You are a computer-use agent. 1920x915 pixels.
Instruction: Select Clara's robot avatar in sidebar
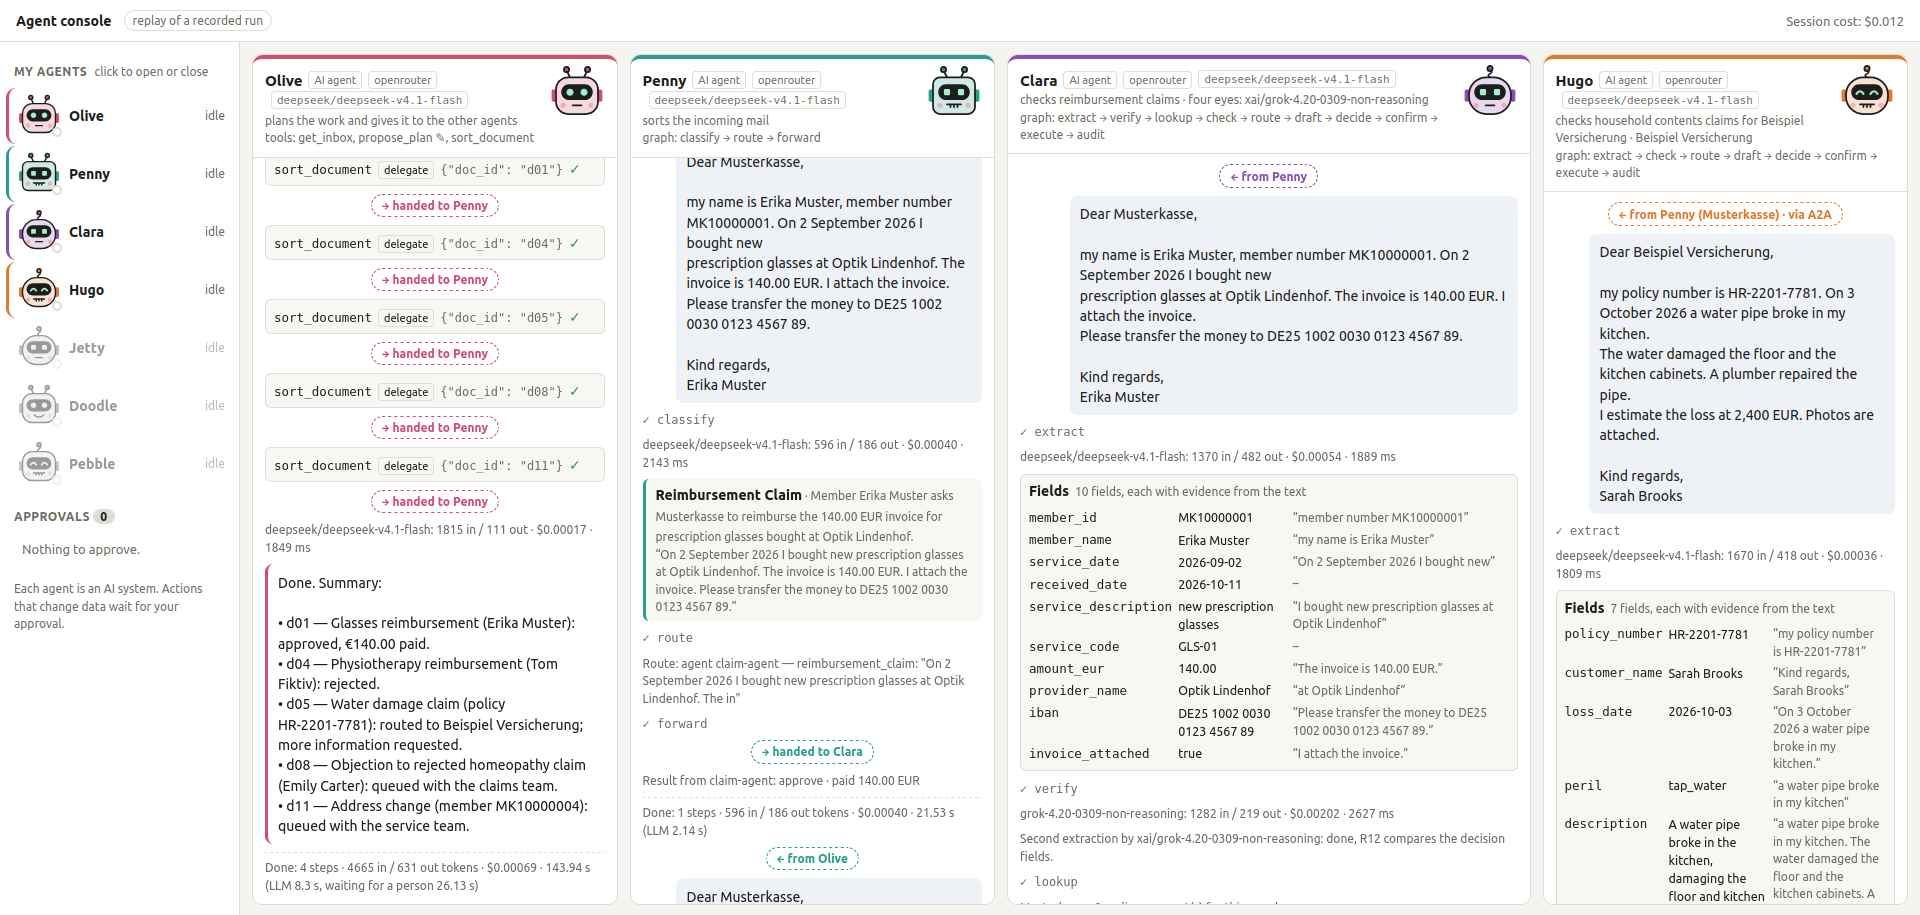coord(39,231)
